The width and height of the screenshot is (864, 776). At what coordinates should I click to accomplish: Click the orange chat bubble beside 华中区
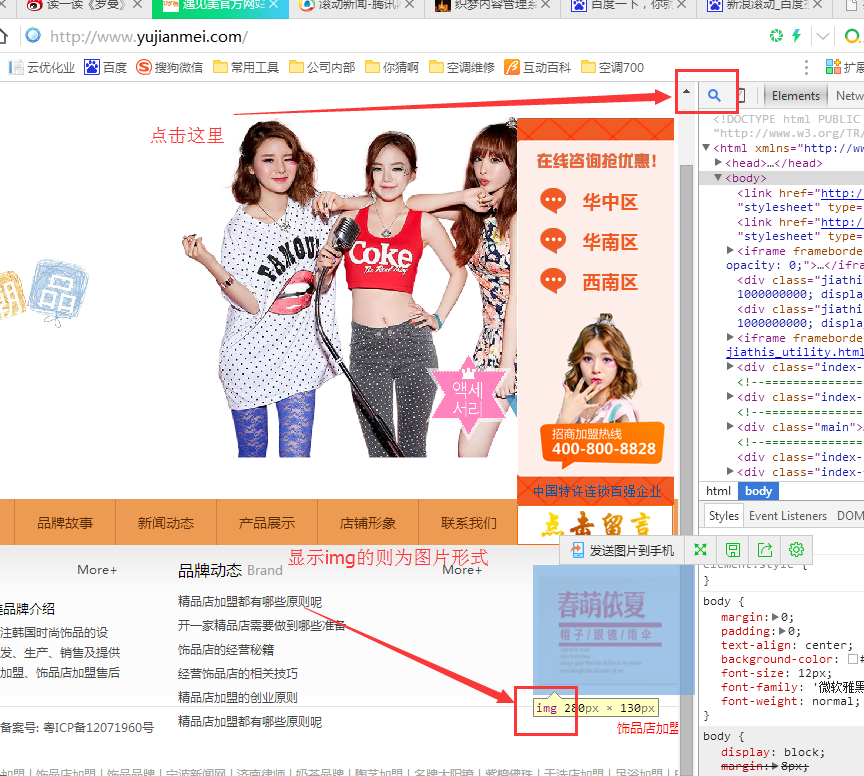(553, 201)
